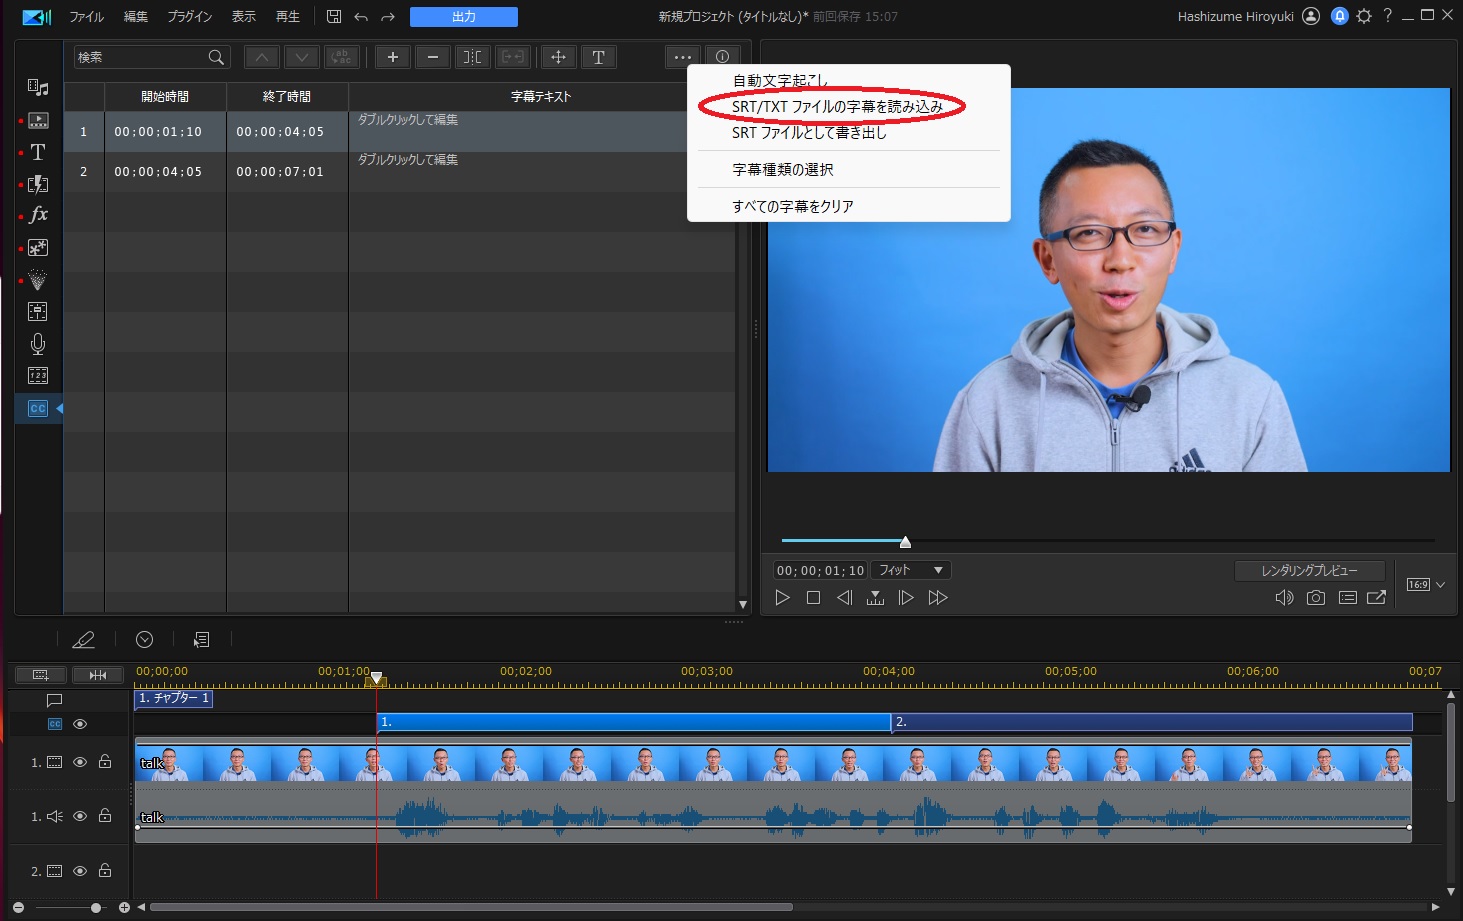
Task: Open the Effect Room fx icon
Action: click(x=38, y=215)
